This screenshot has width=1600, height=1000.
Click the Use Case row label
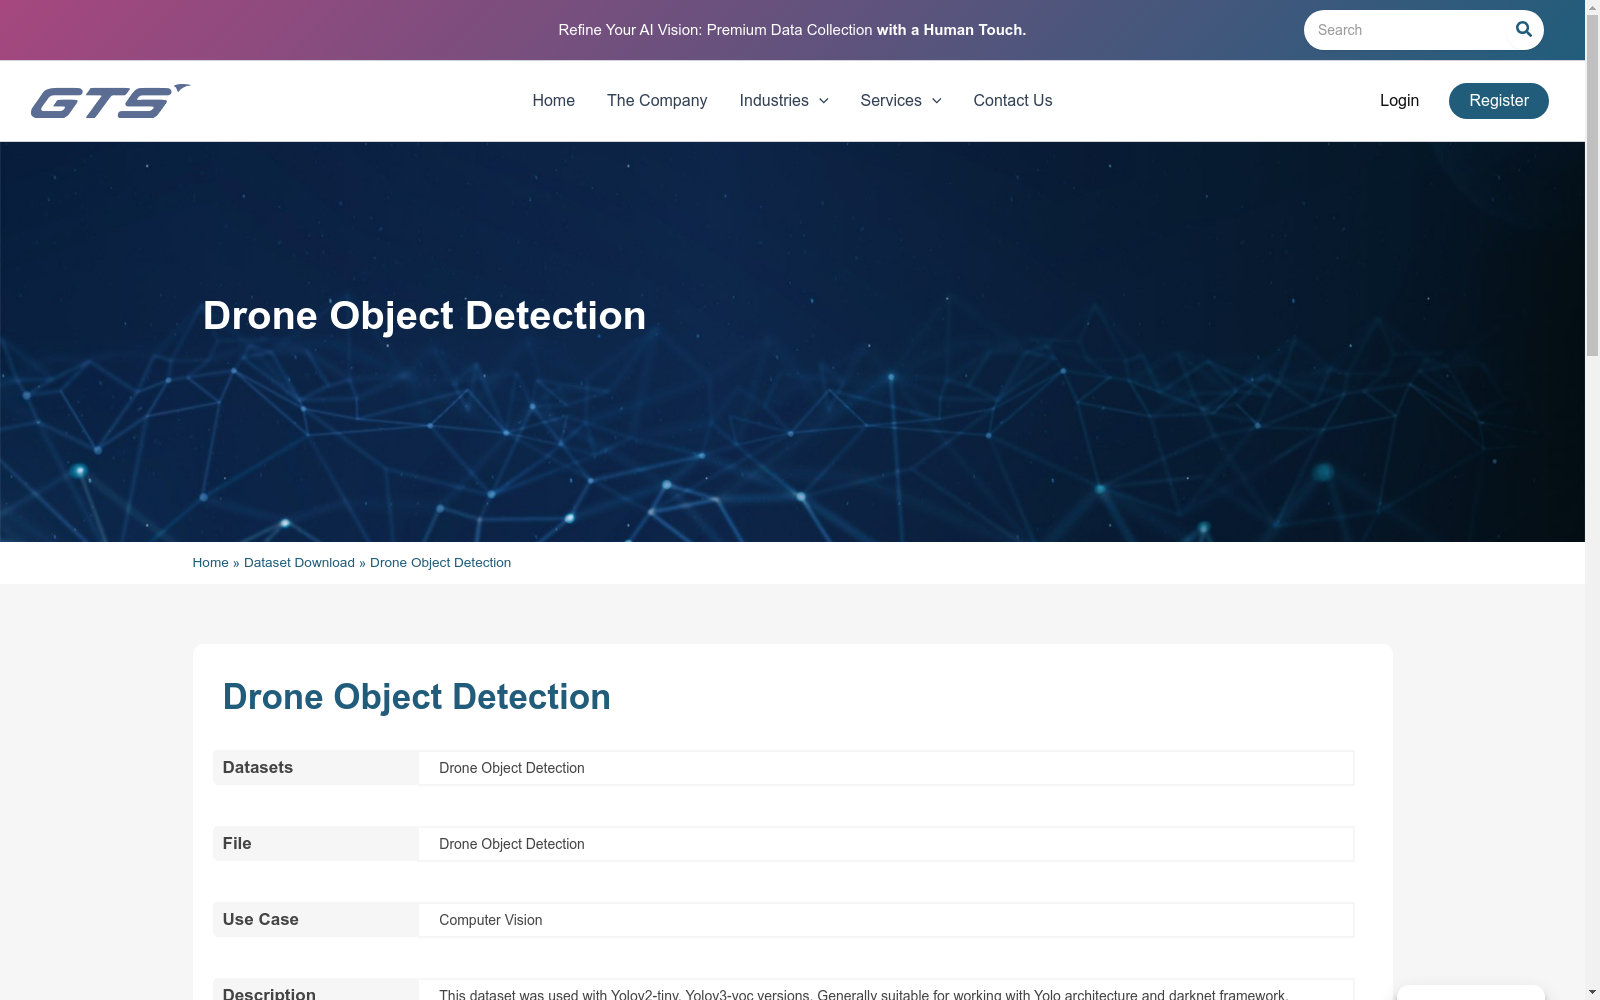click(260, 919)
